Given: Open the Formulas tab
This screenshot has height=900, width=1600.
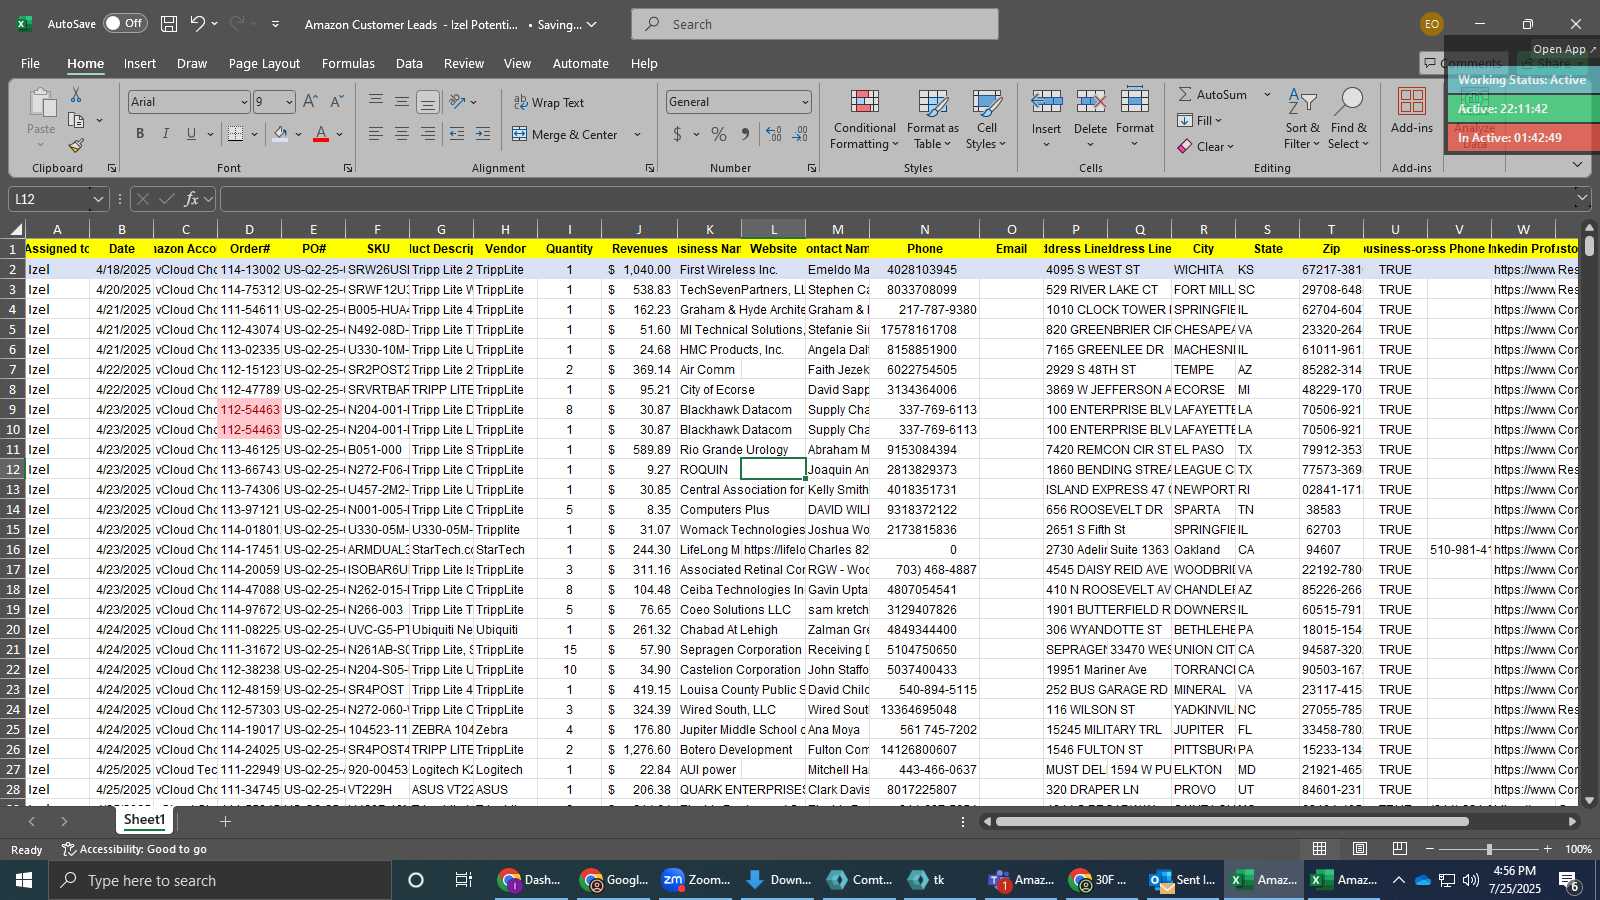Looking at the screenshot, I should coord(348,63).
